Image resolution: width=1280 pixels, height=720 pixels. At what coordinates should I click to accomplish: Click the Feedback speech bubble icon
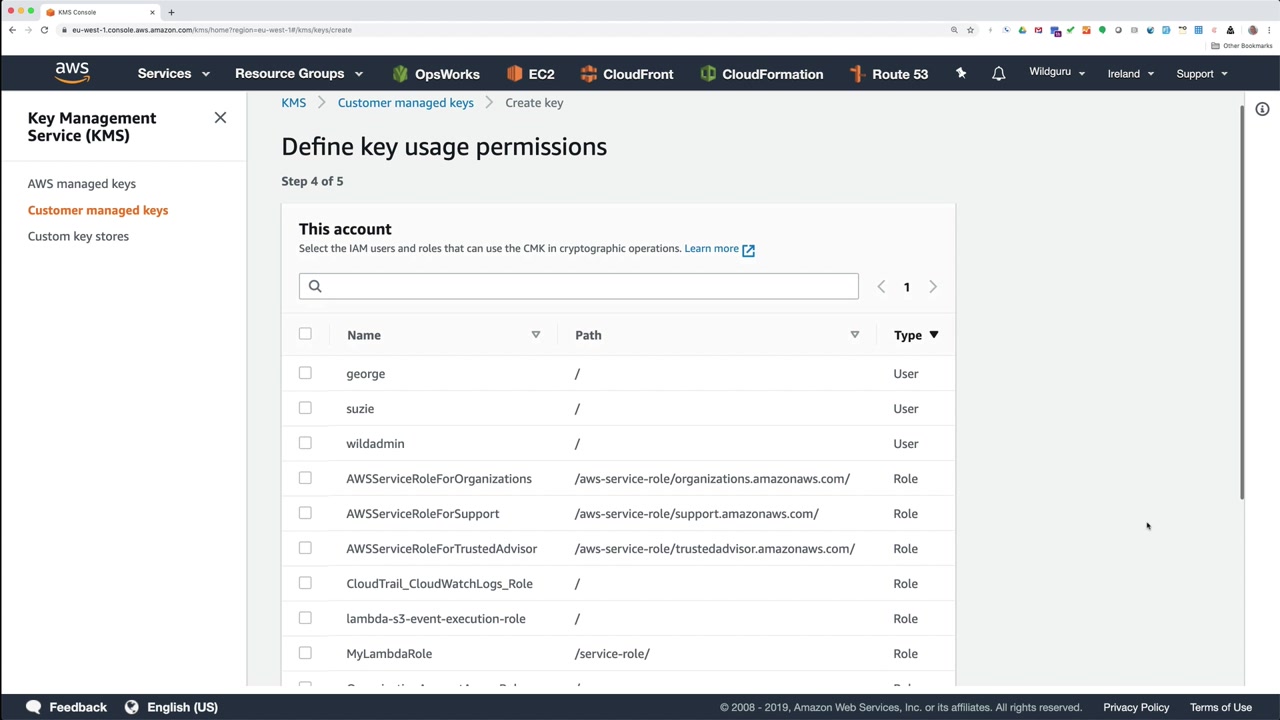34,707
